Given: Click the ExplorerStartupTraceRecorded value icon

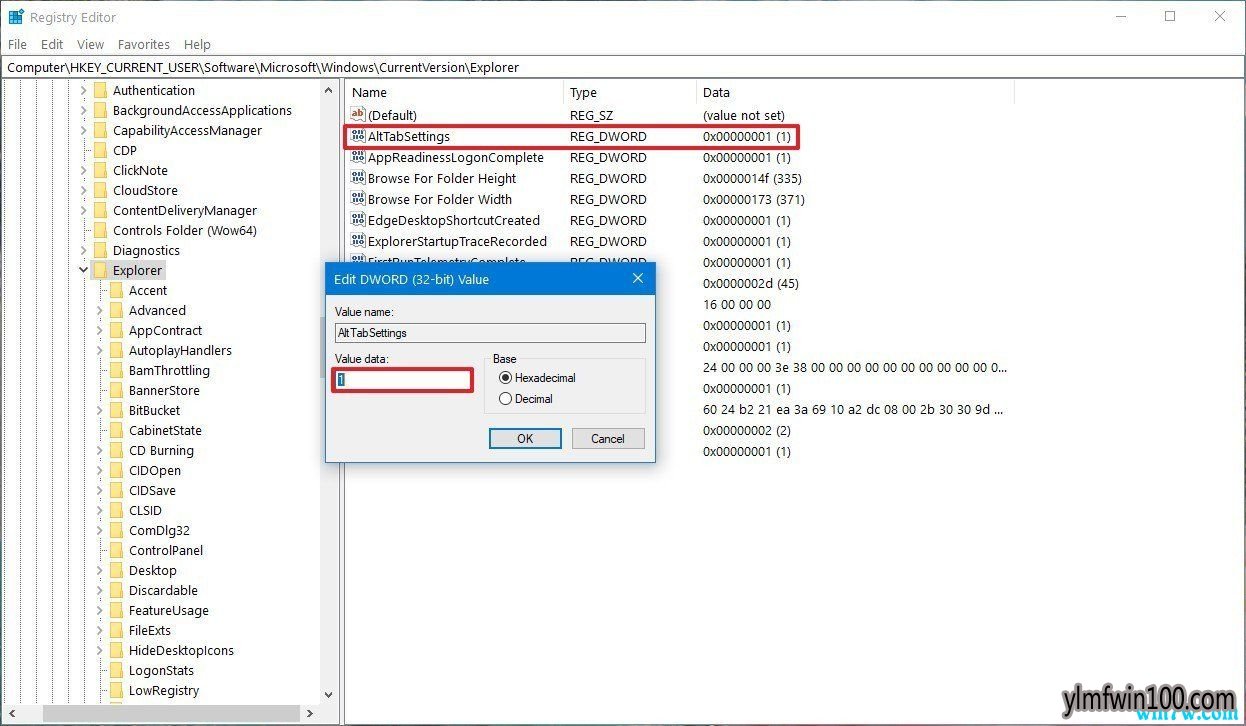Looking at the screenshot, I should pyautogui.click(x=358, y=241).
